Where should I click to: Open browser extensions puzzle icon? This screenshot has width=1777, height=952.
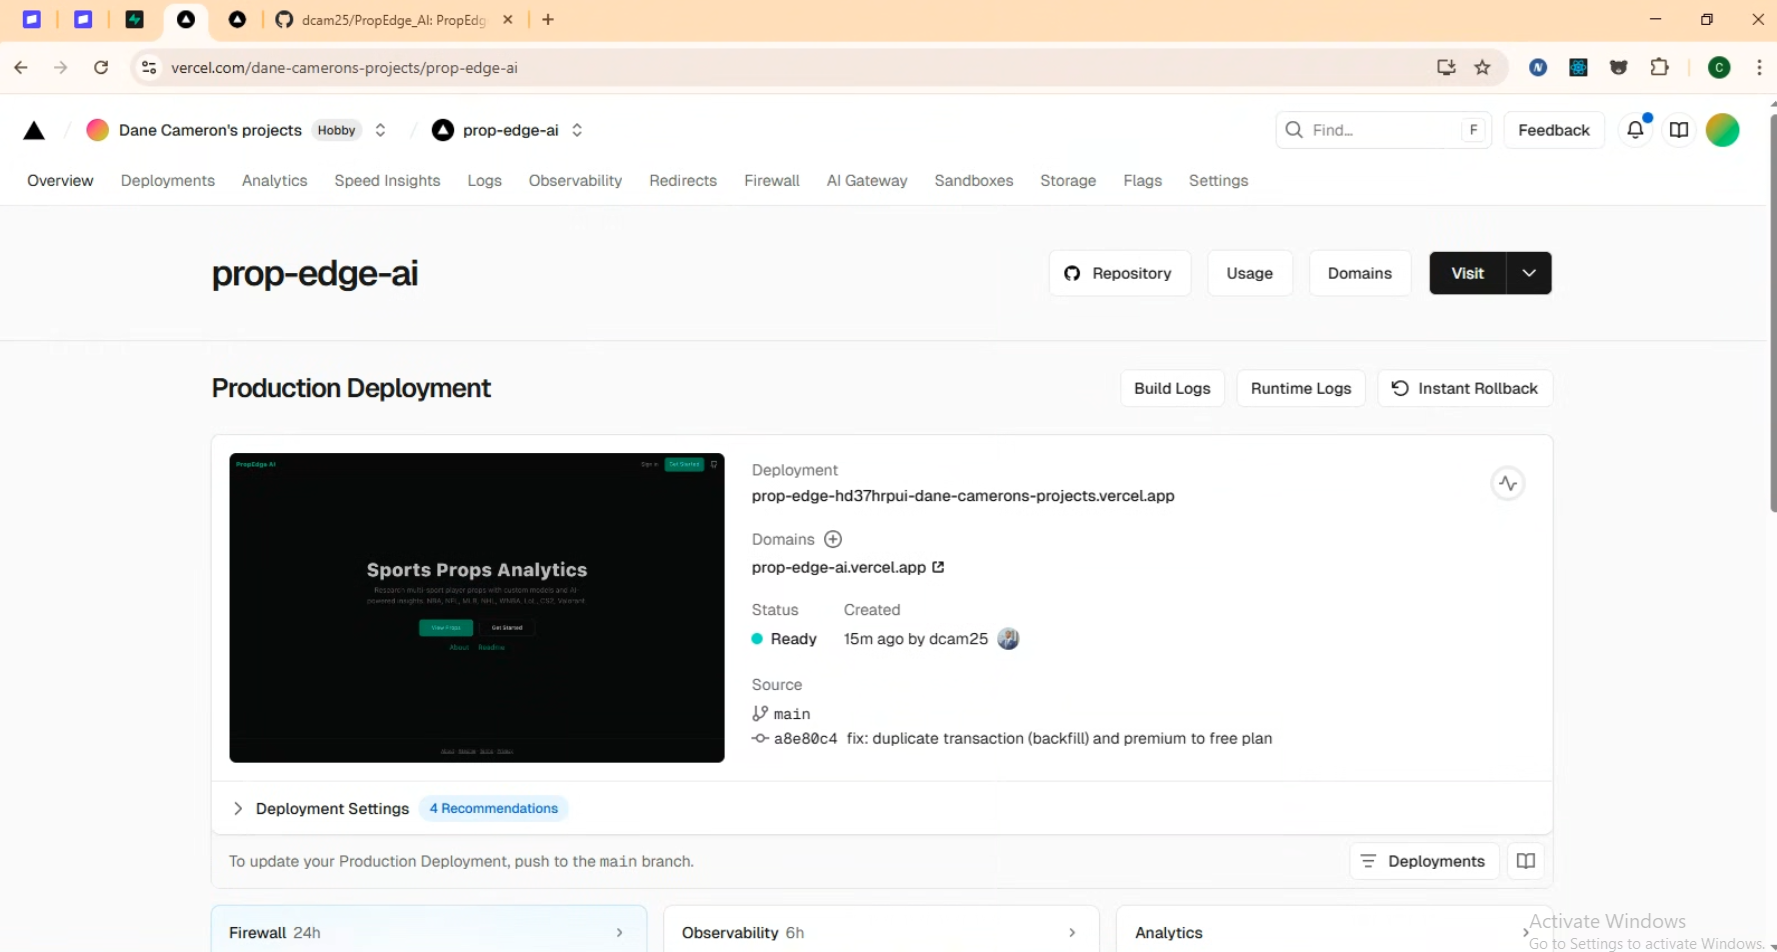point(1659,68)
